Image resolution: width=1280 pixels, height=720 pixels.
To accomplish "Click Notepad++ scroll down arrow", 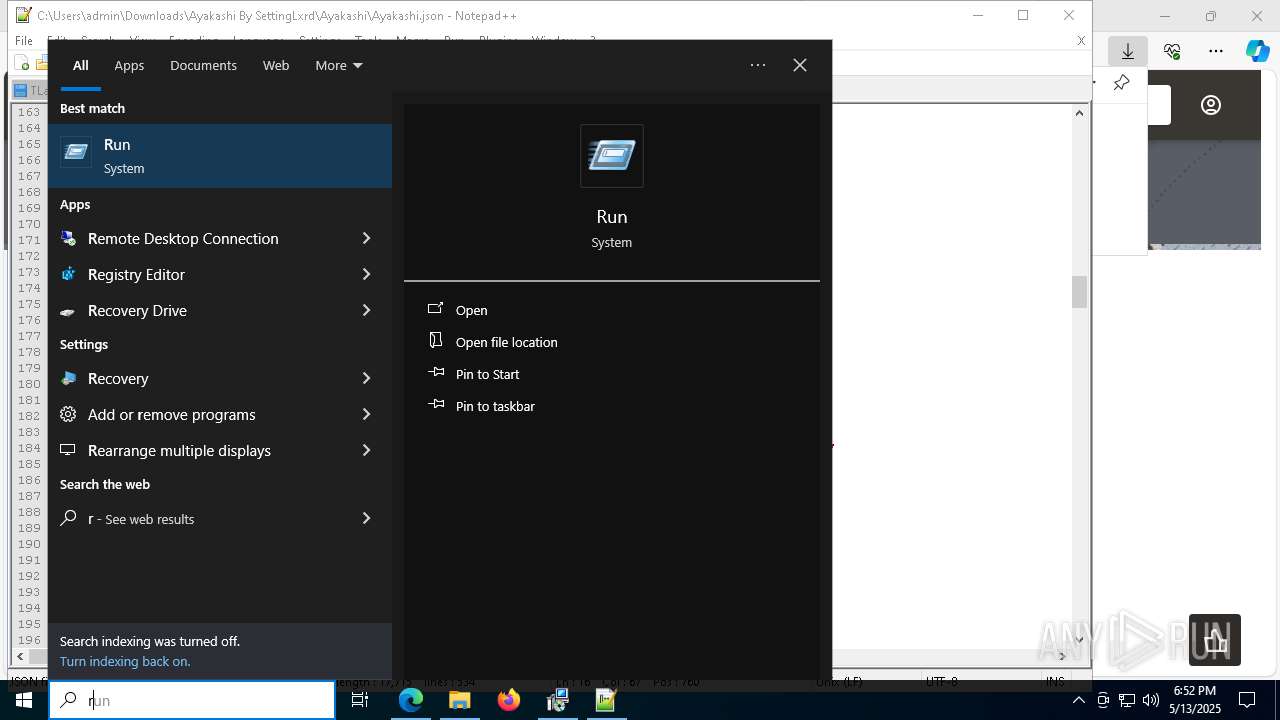I will pyautogui.click(x=1079, y=640).
